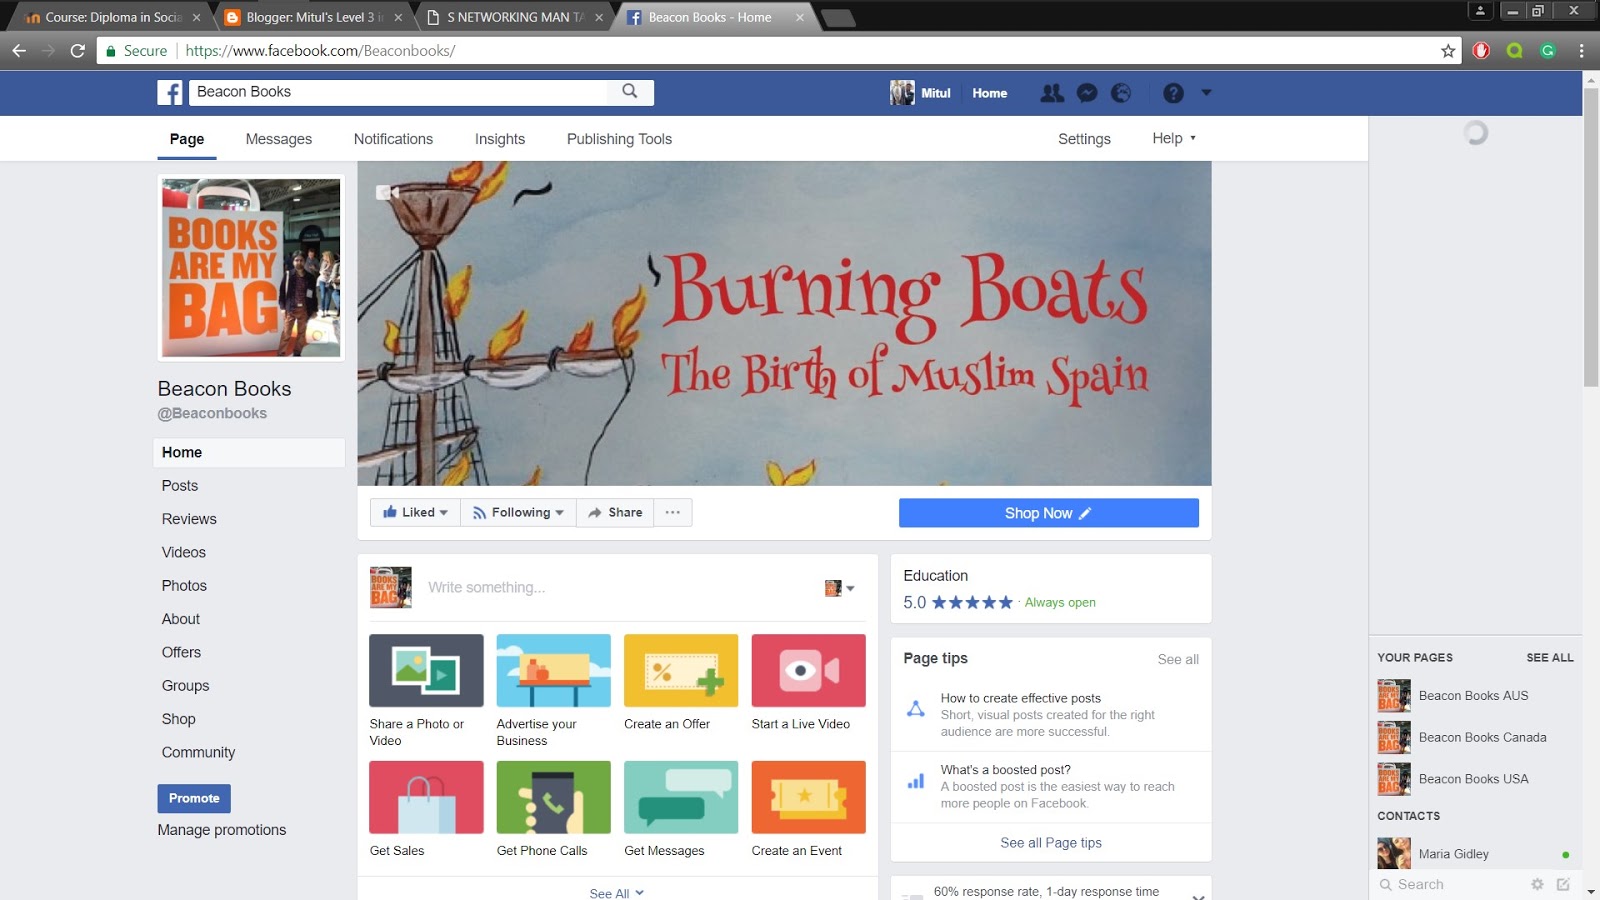Open the quick help question mark icon

click(x=1173, y=93)
